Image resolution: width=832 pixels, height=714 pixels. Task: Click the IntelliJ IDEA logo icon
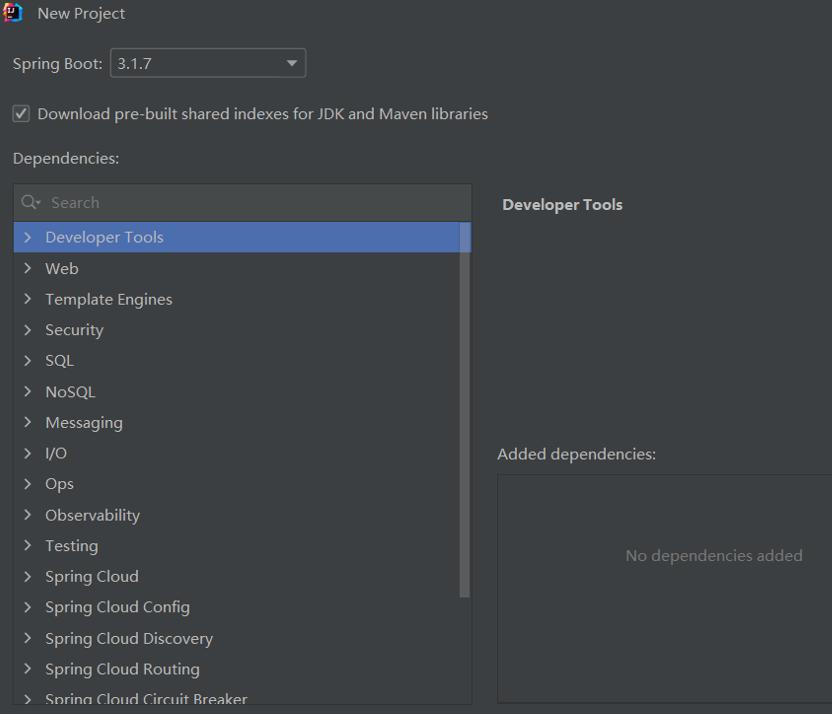13,13
